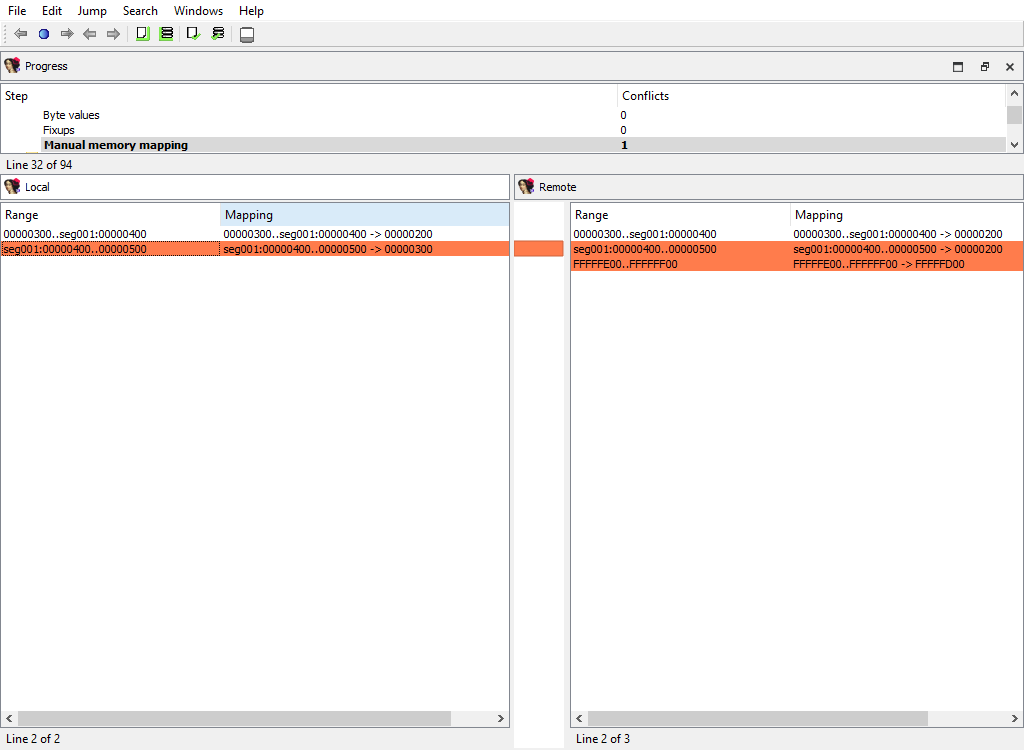
Task: Click the first gray left-arrow toolbar icon
Action: point(20,34)
